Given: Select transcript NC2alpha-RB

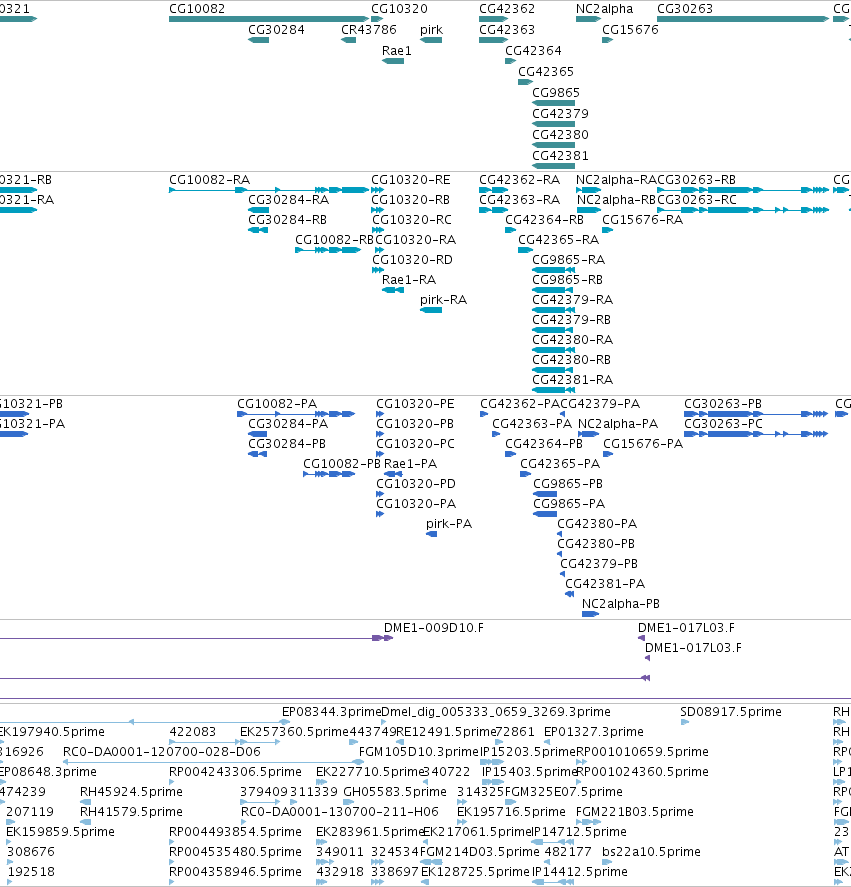Looking at the screenshot, I should pos(616,200).
